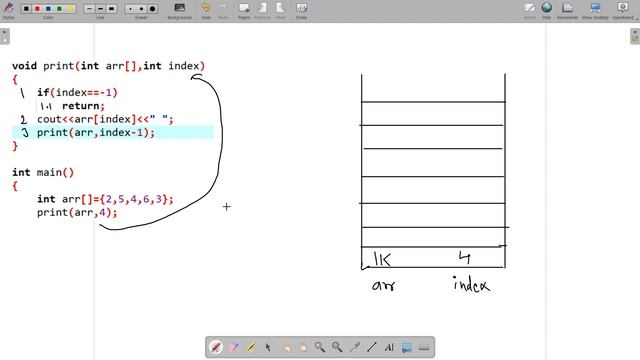Click the handwritten 'index' label under stack
640x360 pixels.
471,284
